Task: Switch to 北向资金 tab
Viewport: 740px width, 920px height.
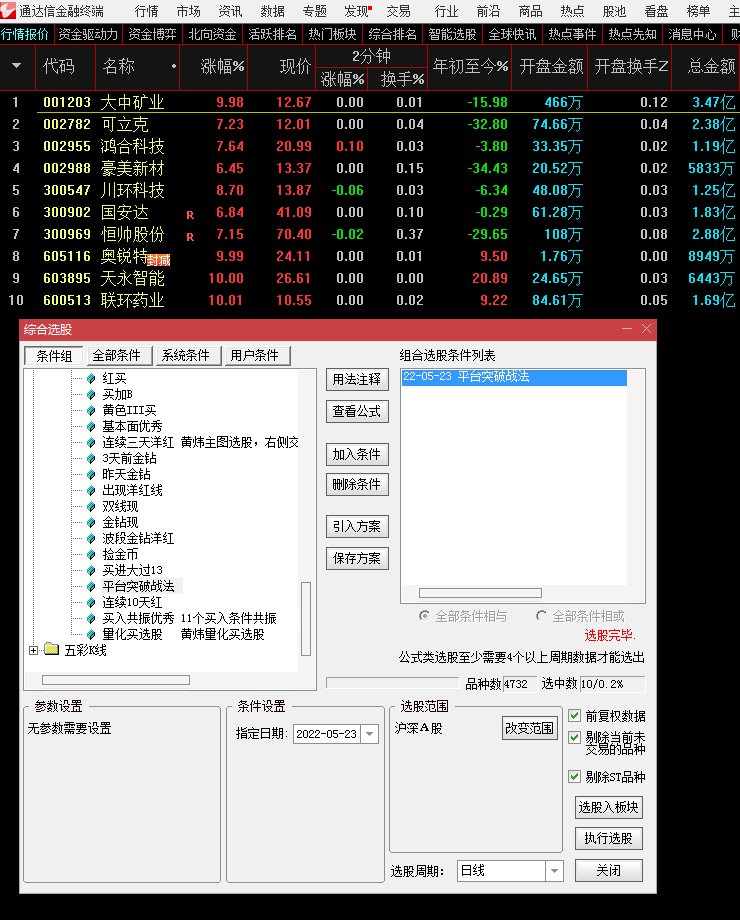Action: pyautogui.click(x=212, y=34)
